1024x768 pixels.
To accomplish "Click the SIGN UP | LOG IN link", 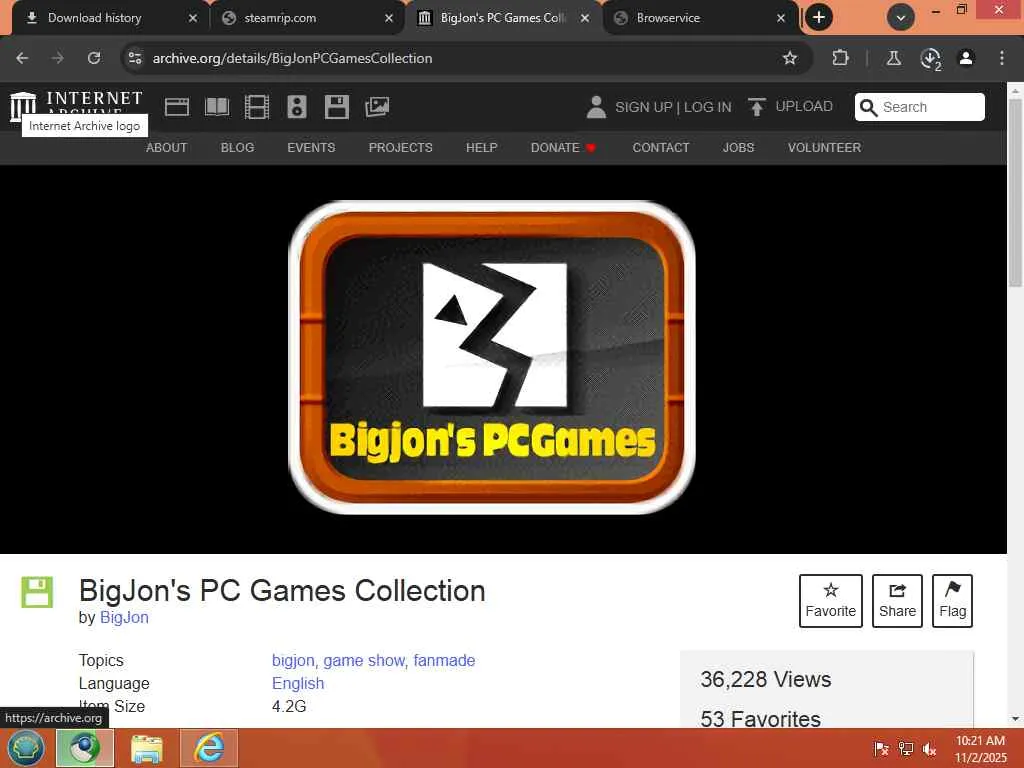I will [x=673, y=107].
